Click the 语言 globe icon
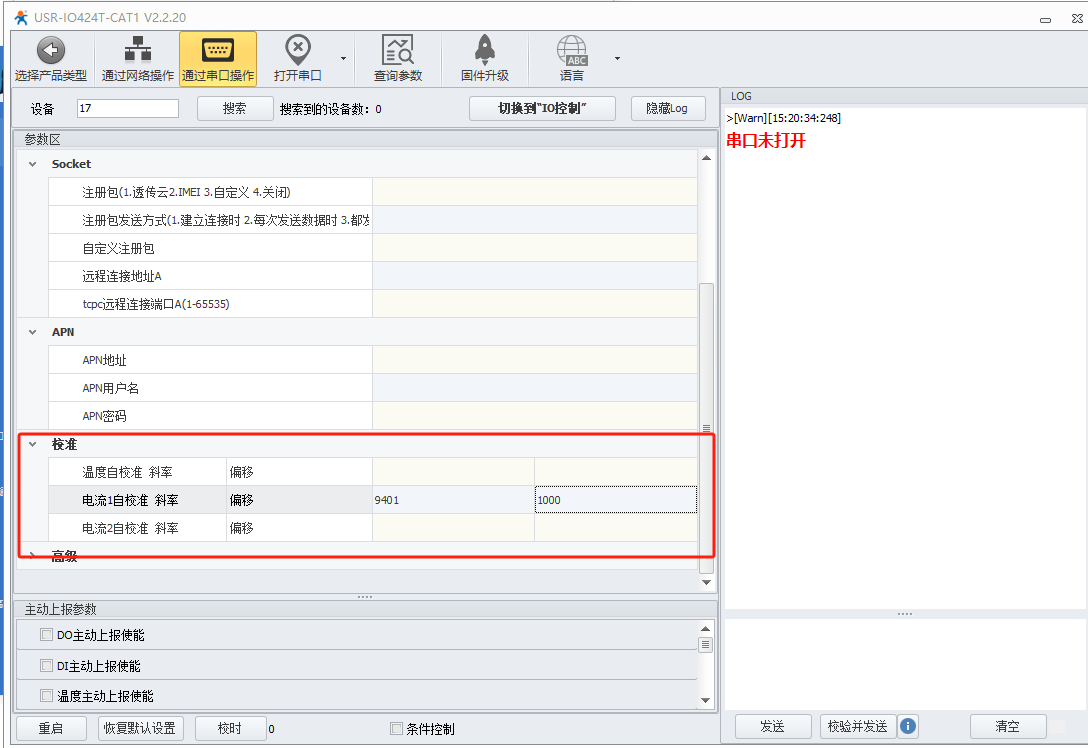Viewport: 1088px width, 748px height. pyautogui.click(x=572, y=51)
